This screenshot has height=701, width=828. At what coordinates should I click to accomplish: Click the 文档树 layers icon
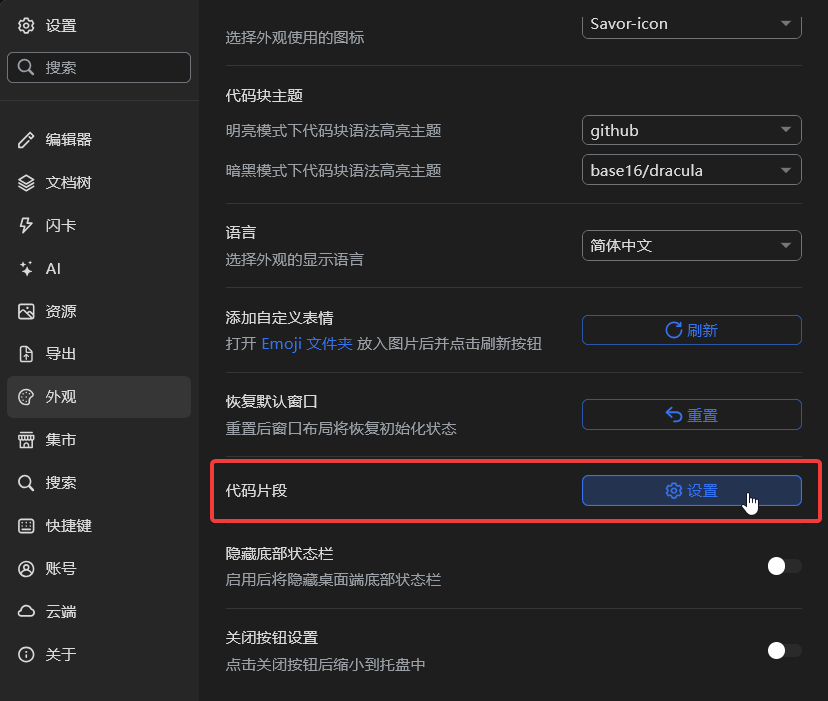pos(26,183)
